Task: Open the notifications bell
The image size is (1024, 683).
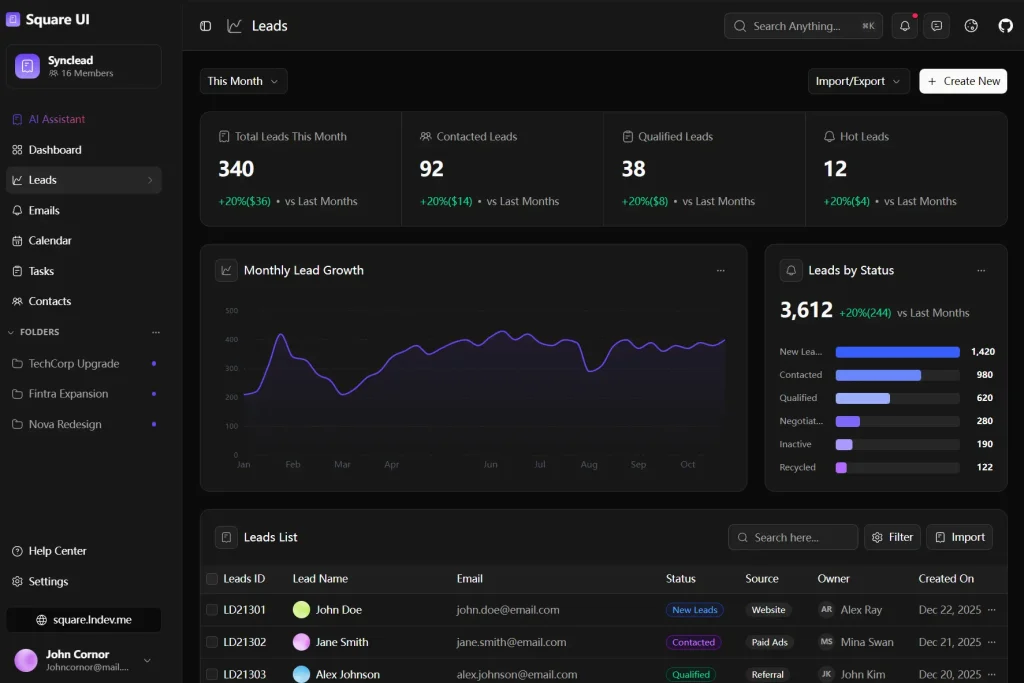Action: [x=904, y=25]
